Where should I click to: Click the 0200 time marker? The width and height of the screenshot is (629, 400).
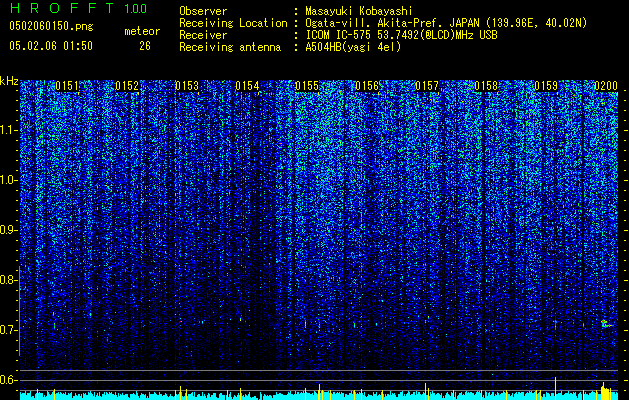pos(606,86)
